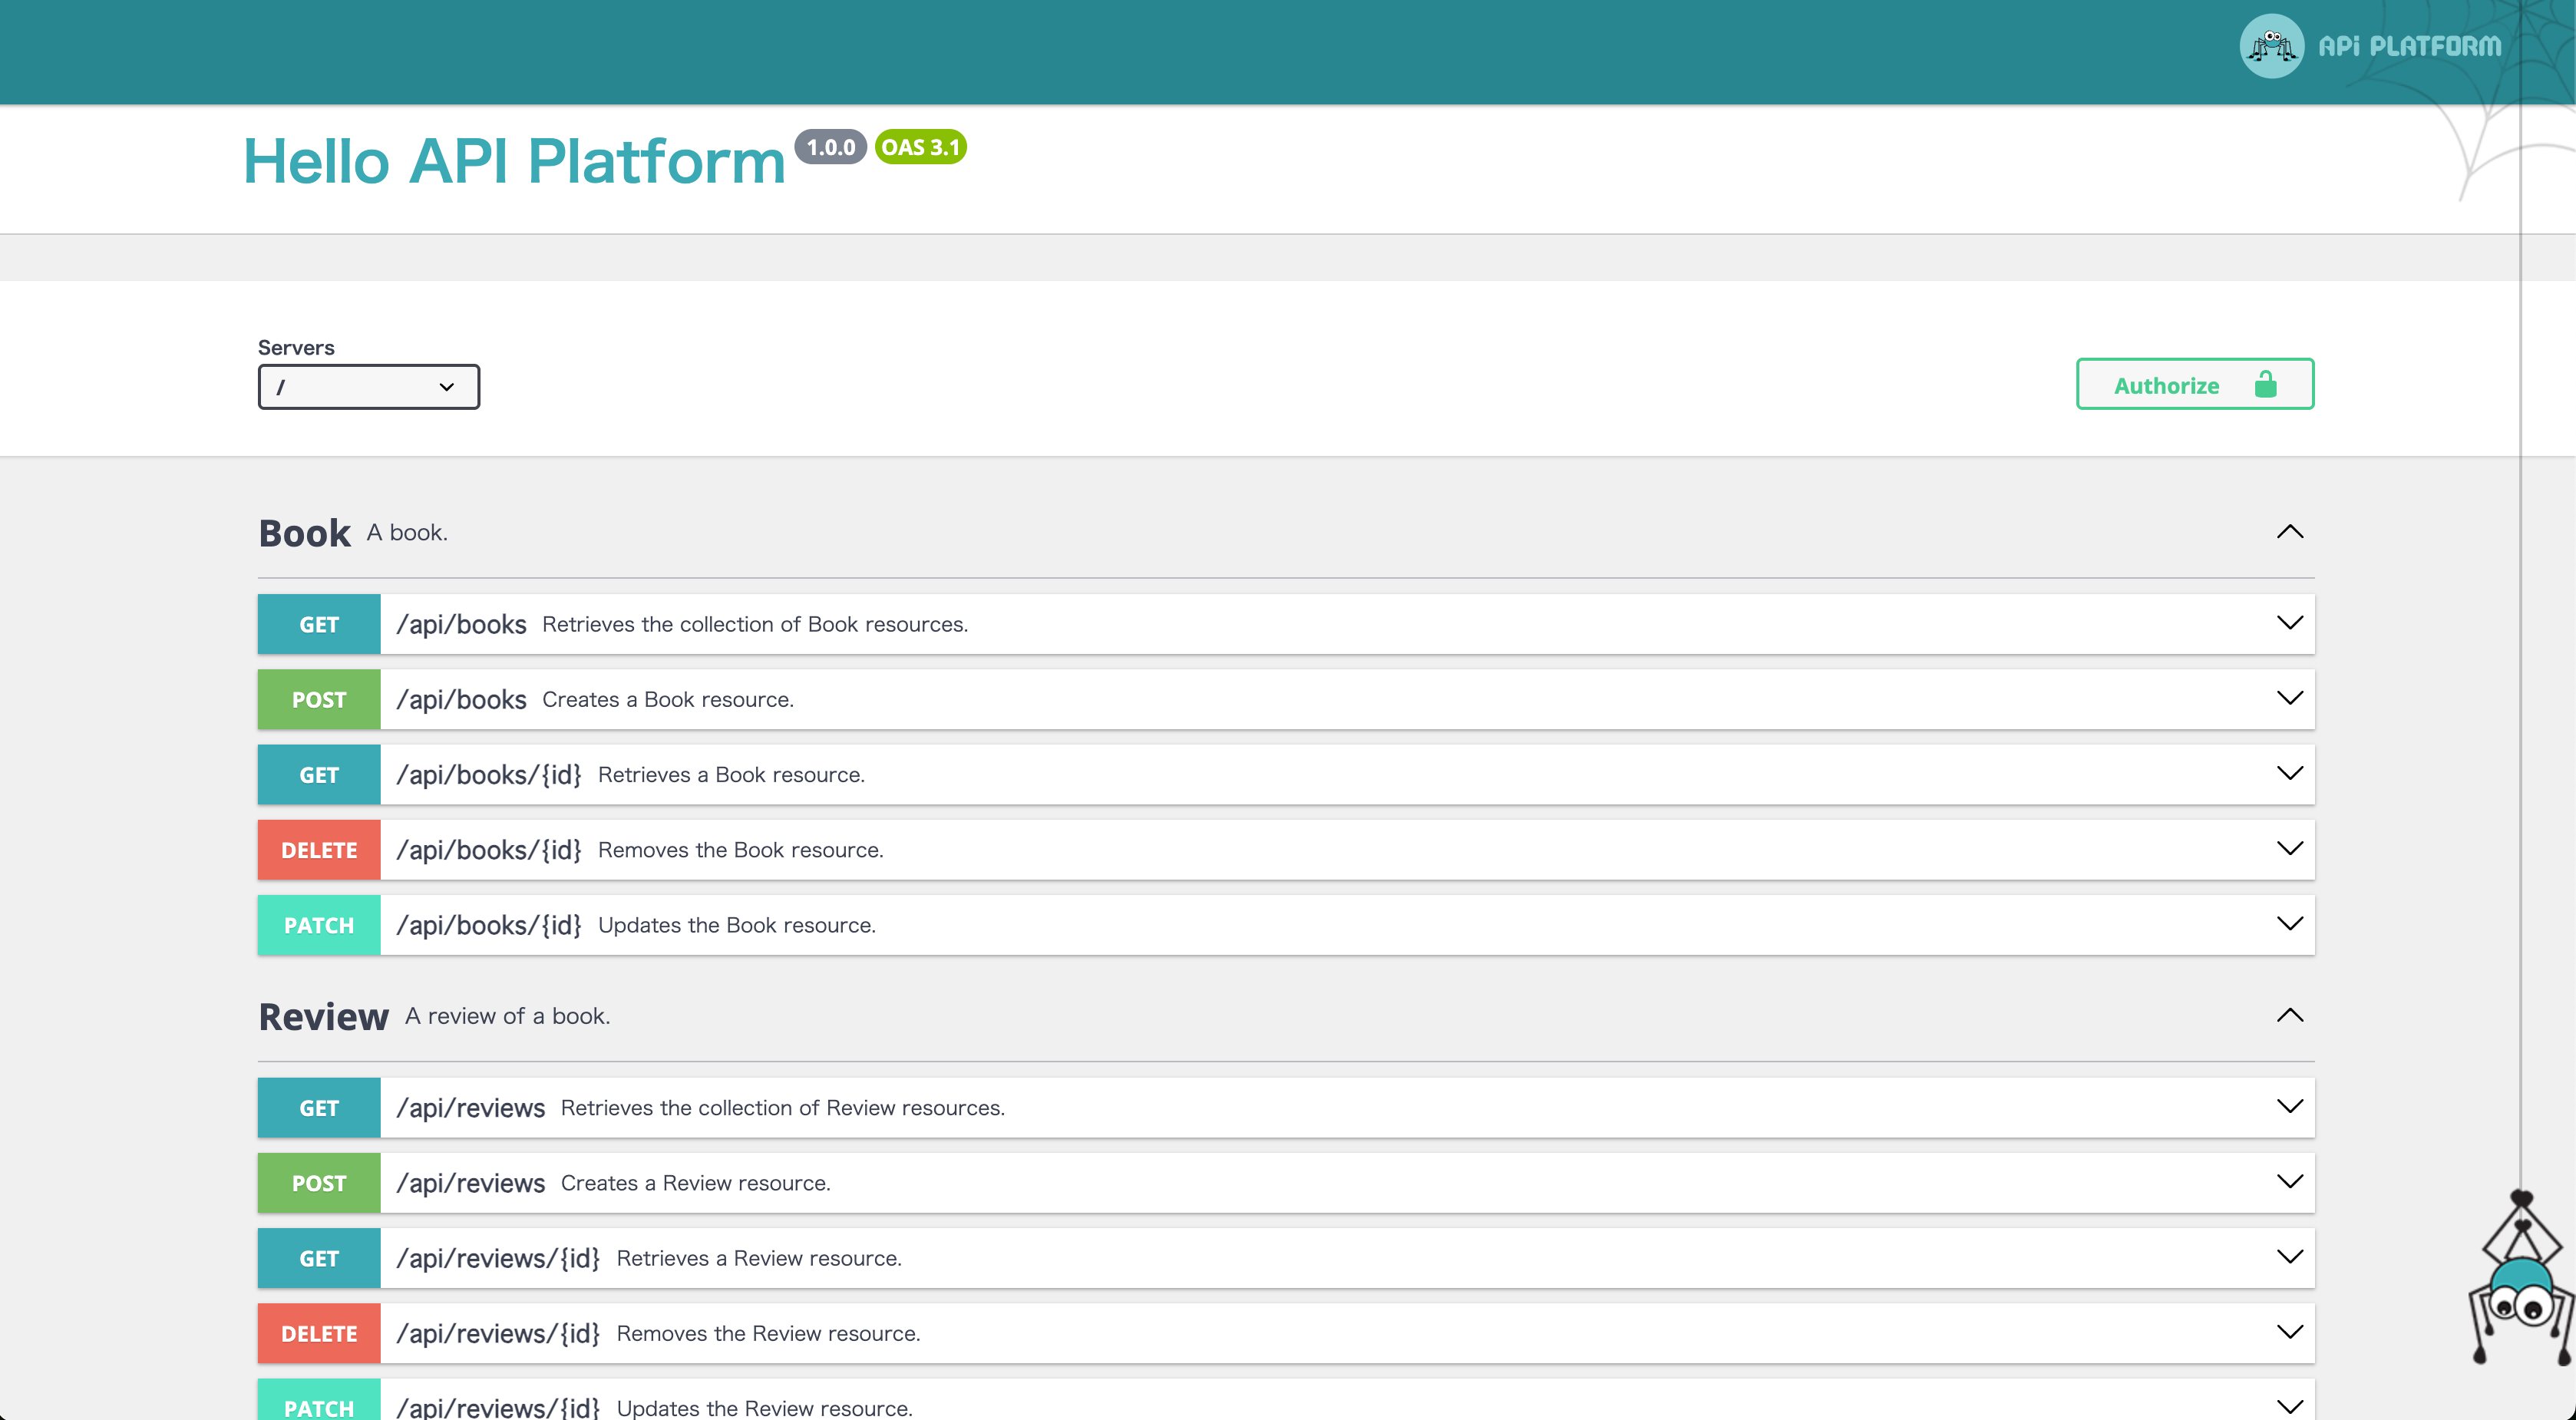
Task: Expand POST /api/reviews chevron
Action: (2289, 1181)
